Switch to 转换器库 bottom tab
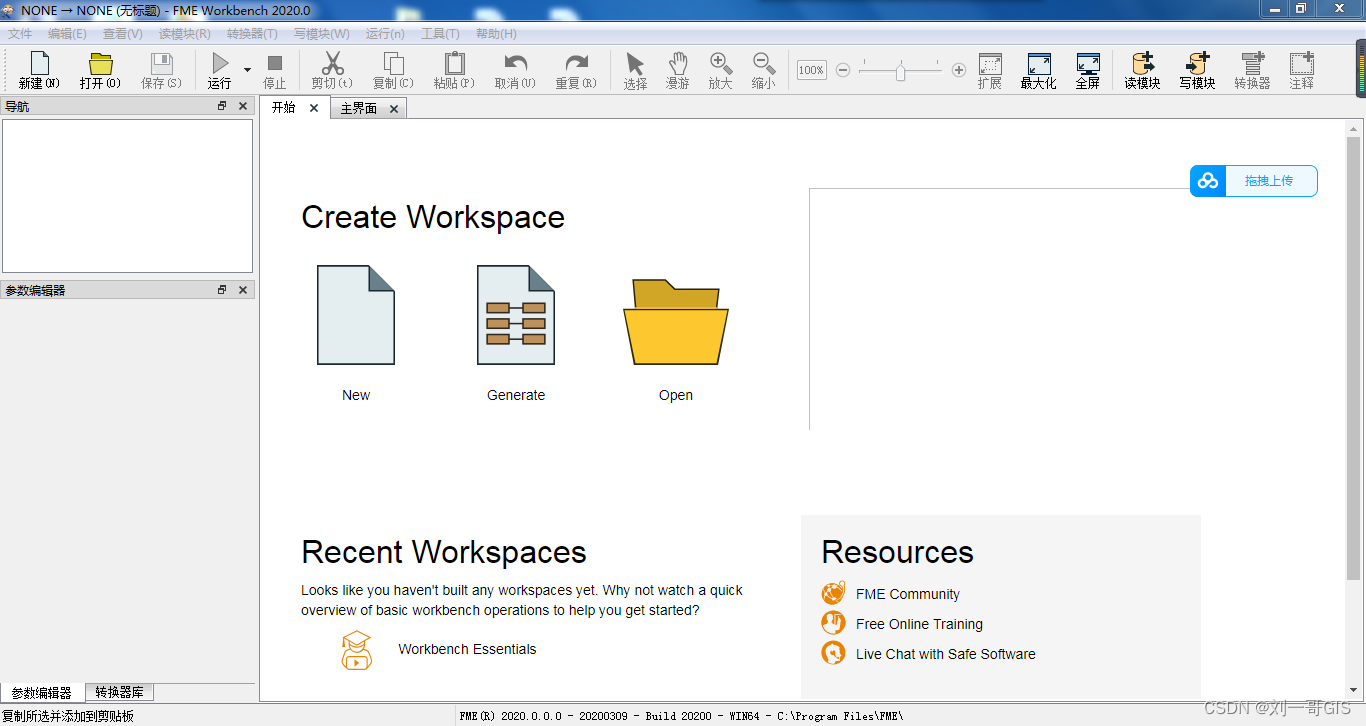Viewport: 1366px width, 726px height. (120, 692)
